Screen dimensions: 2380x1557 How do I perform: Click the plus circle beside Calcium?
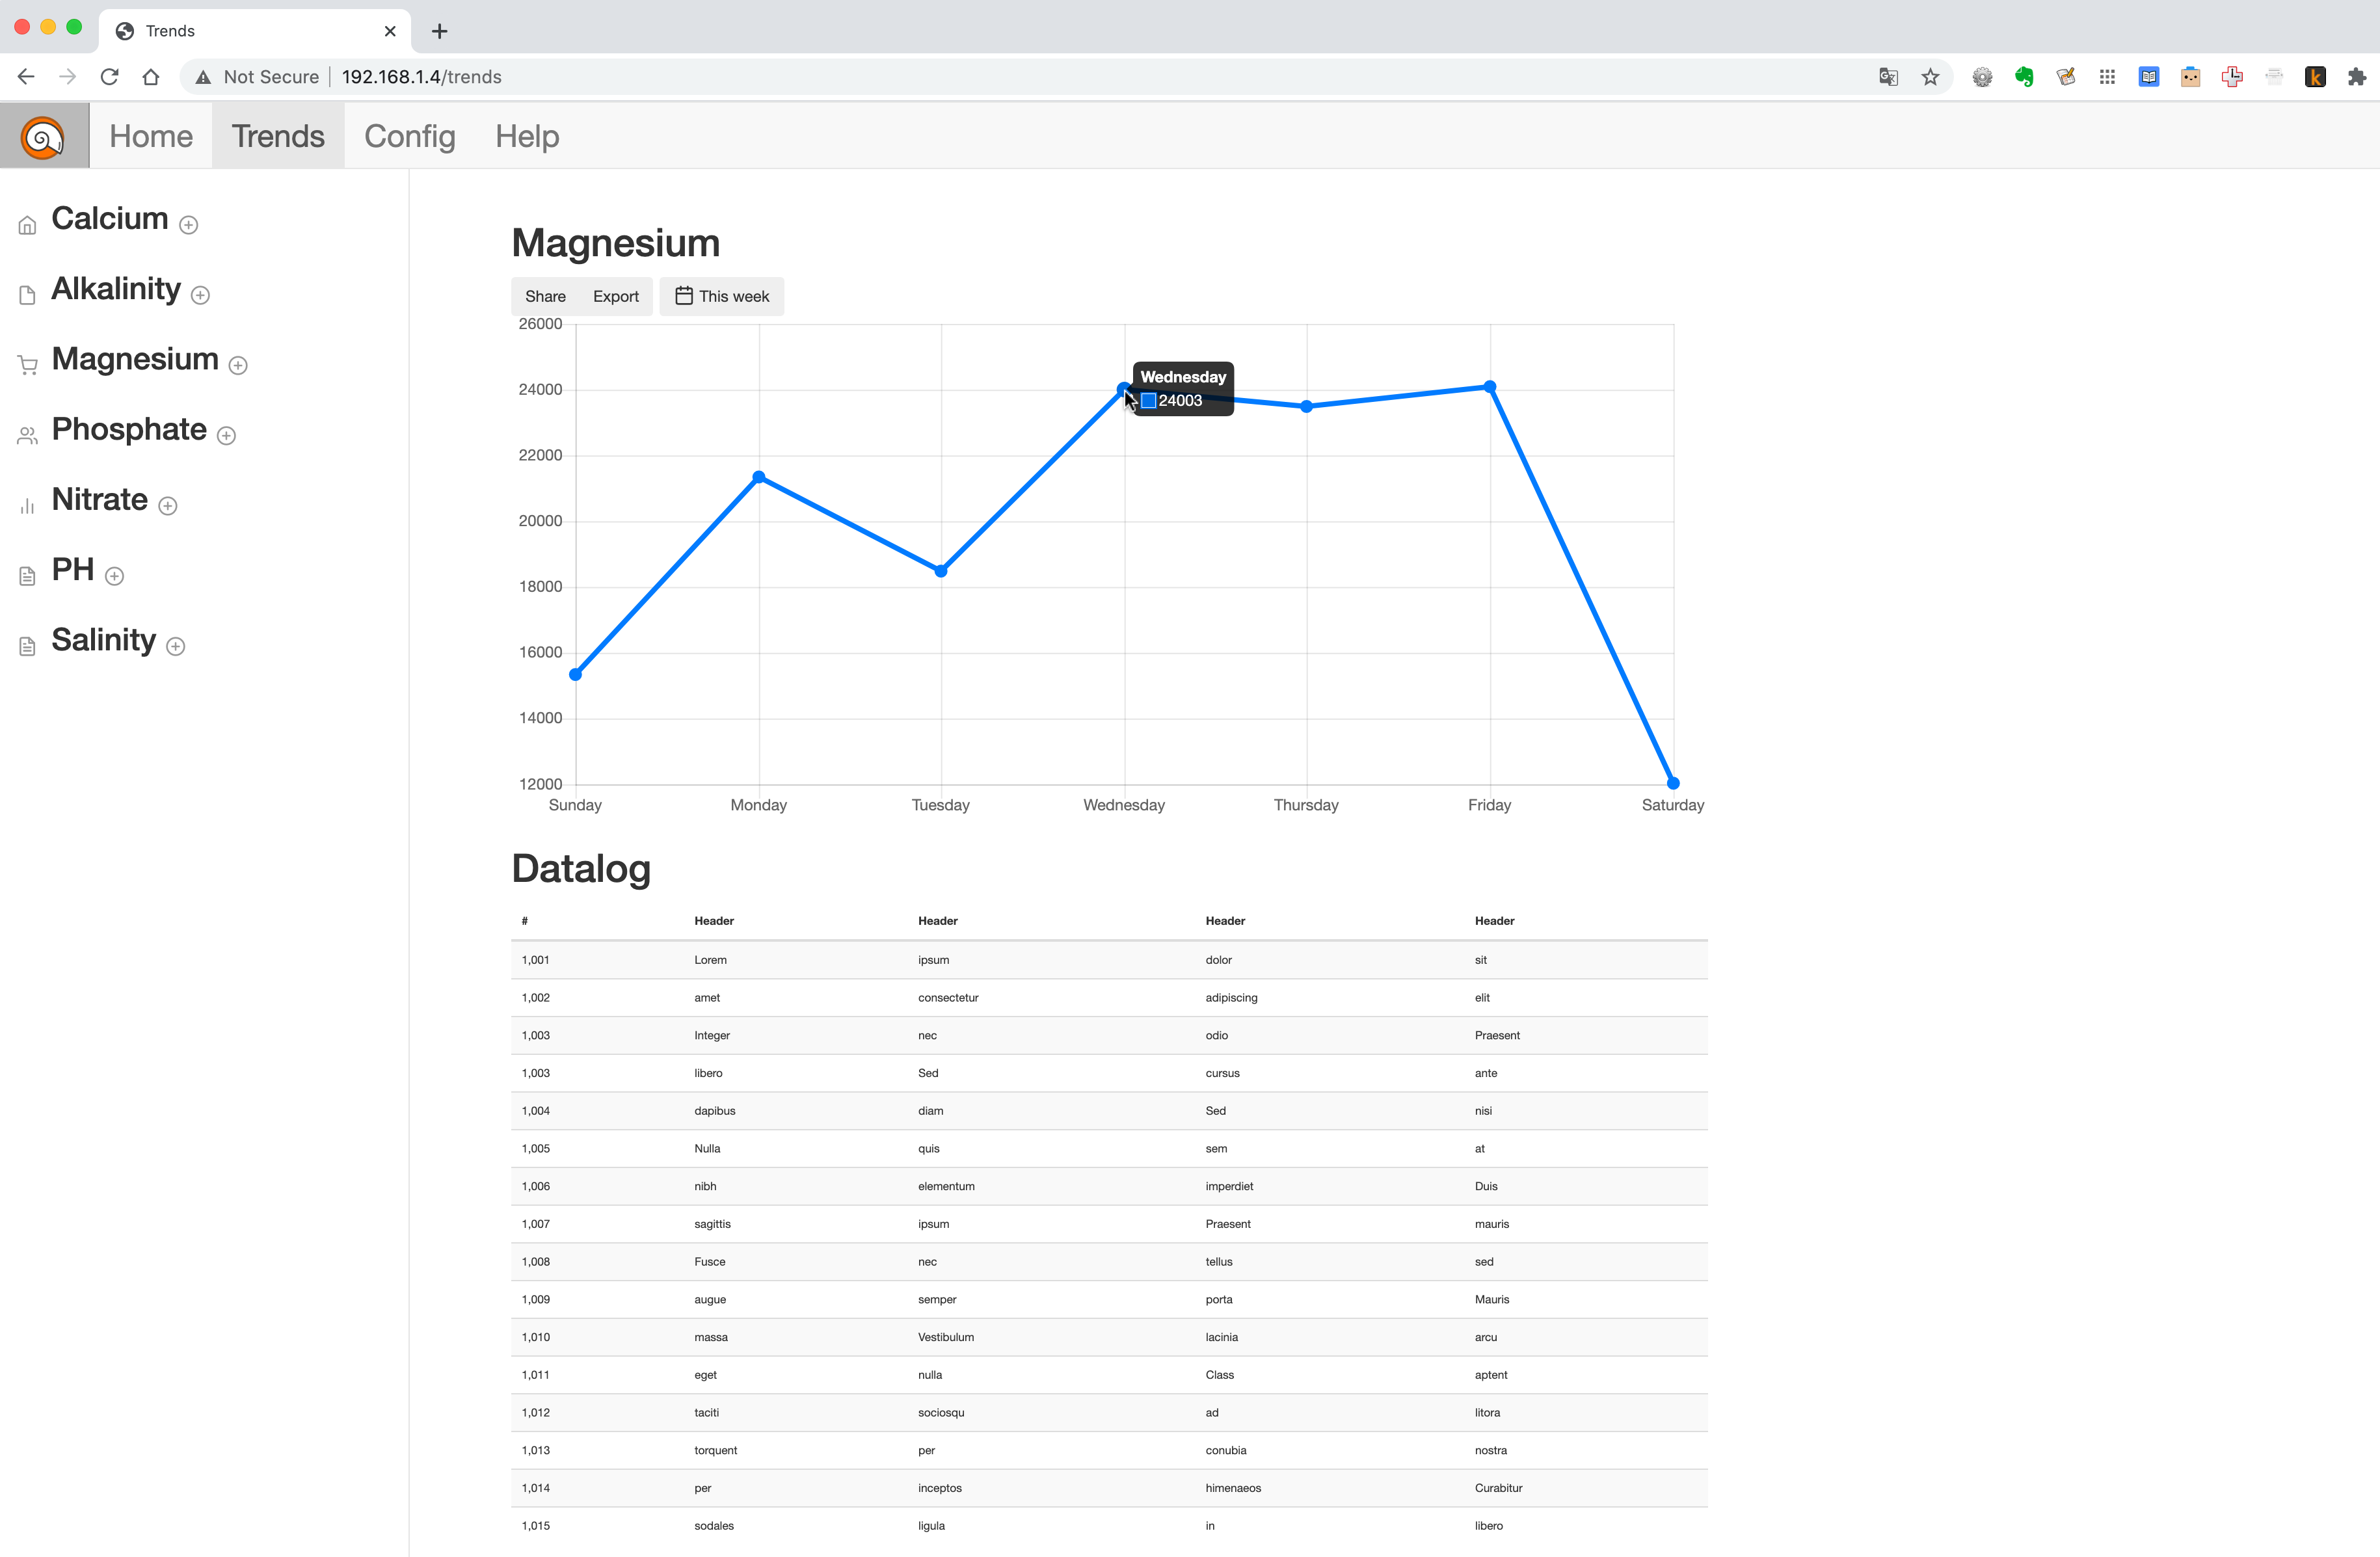point(188,225)
